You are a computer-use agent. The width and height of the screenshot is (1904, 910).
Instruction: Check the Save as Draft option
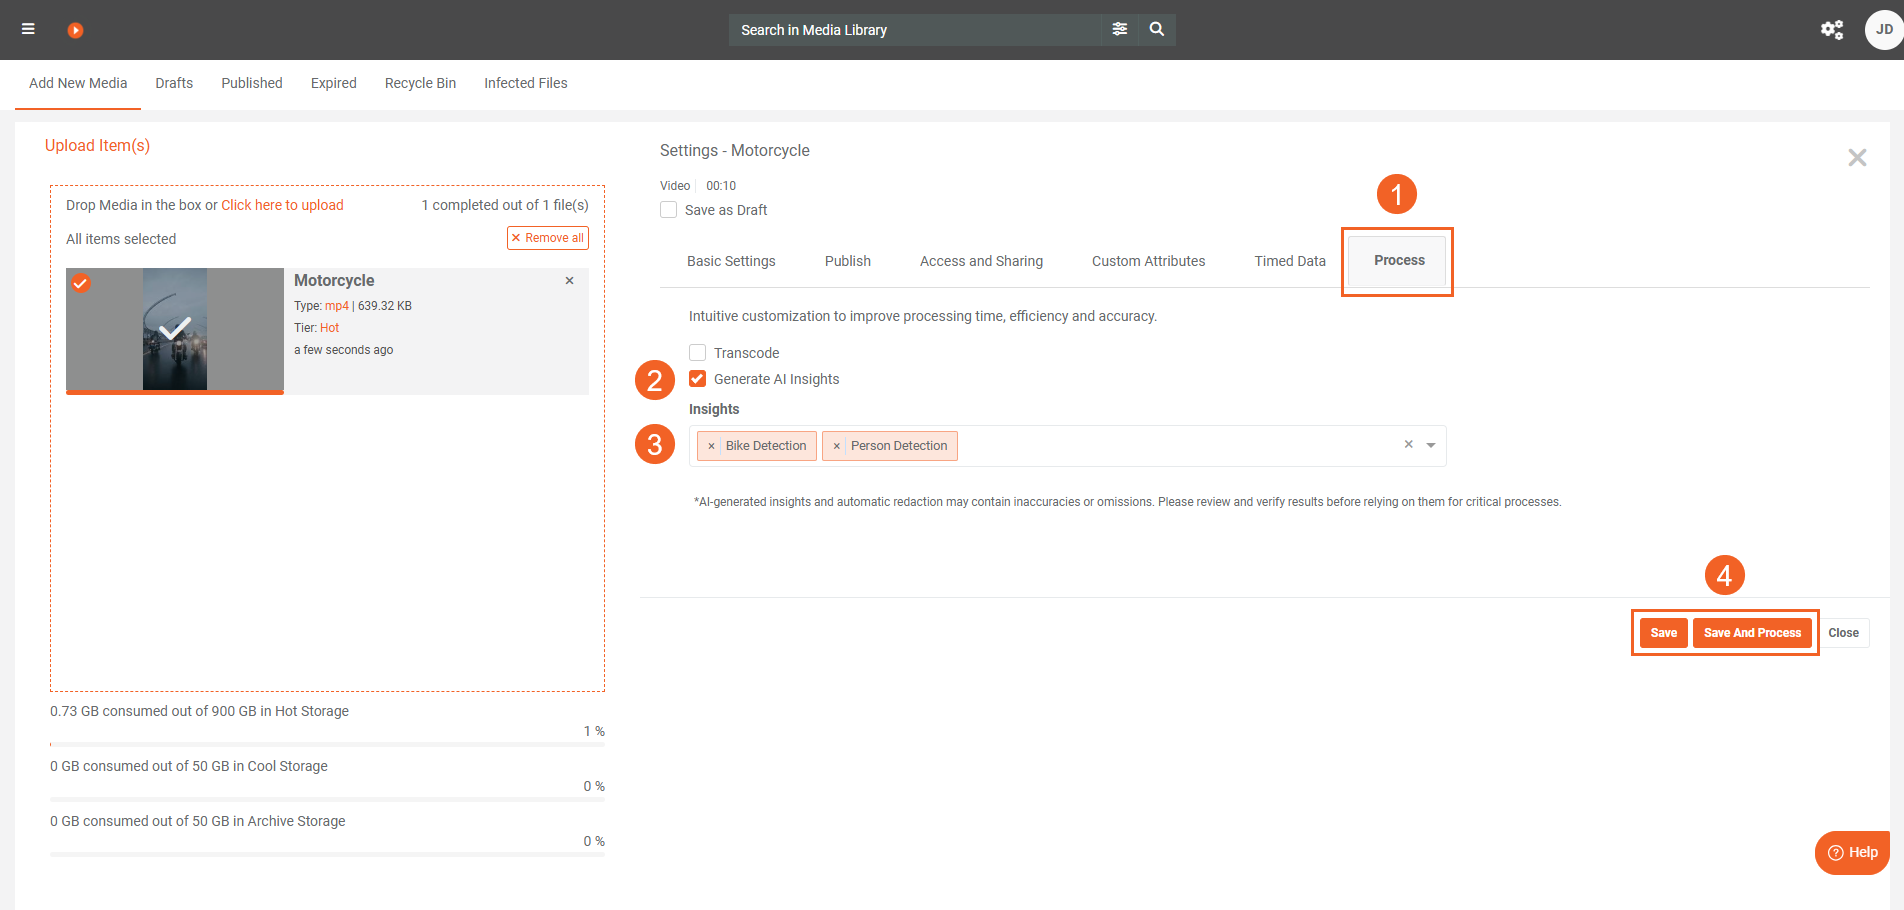669,210
